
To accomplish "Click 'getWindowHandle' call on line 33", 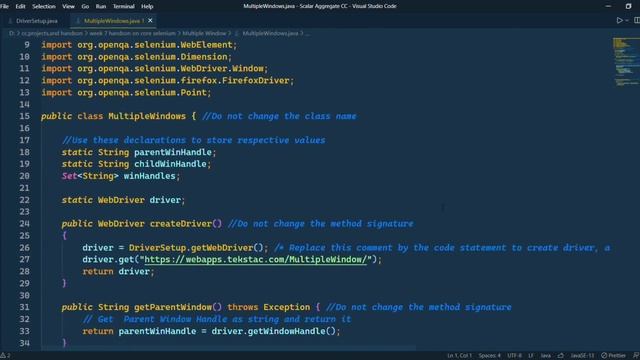I will pos(287,331).
